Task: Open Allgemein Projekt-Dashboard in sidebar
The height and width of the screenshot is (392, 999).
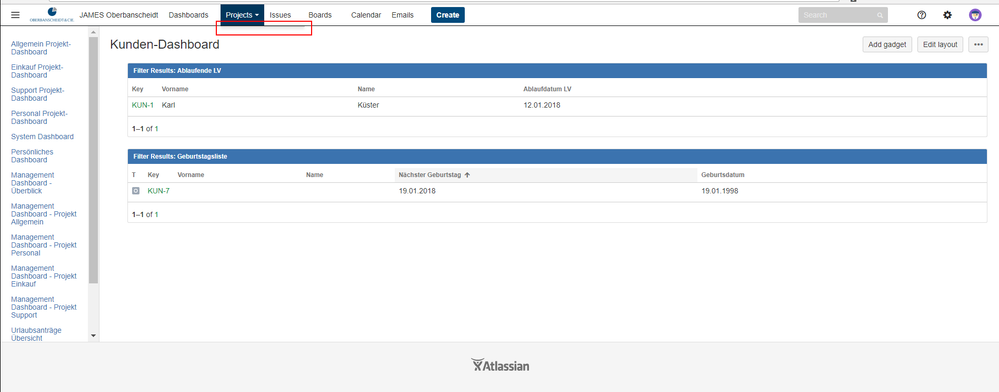Action: pos(41,48)
